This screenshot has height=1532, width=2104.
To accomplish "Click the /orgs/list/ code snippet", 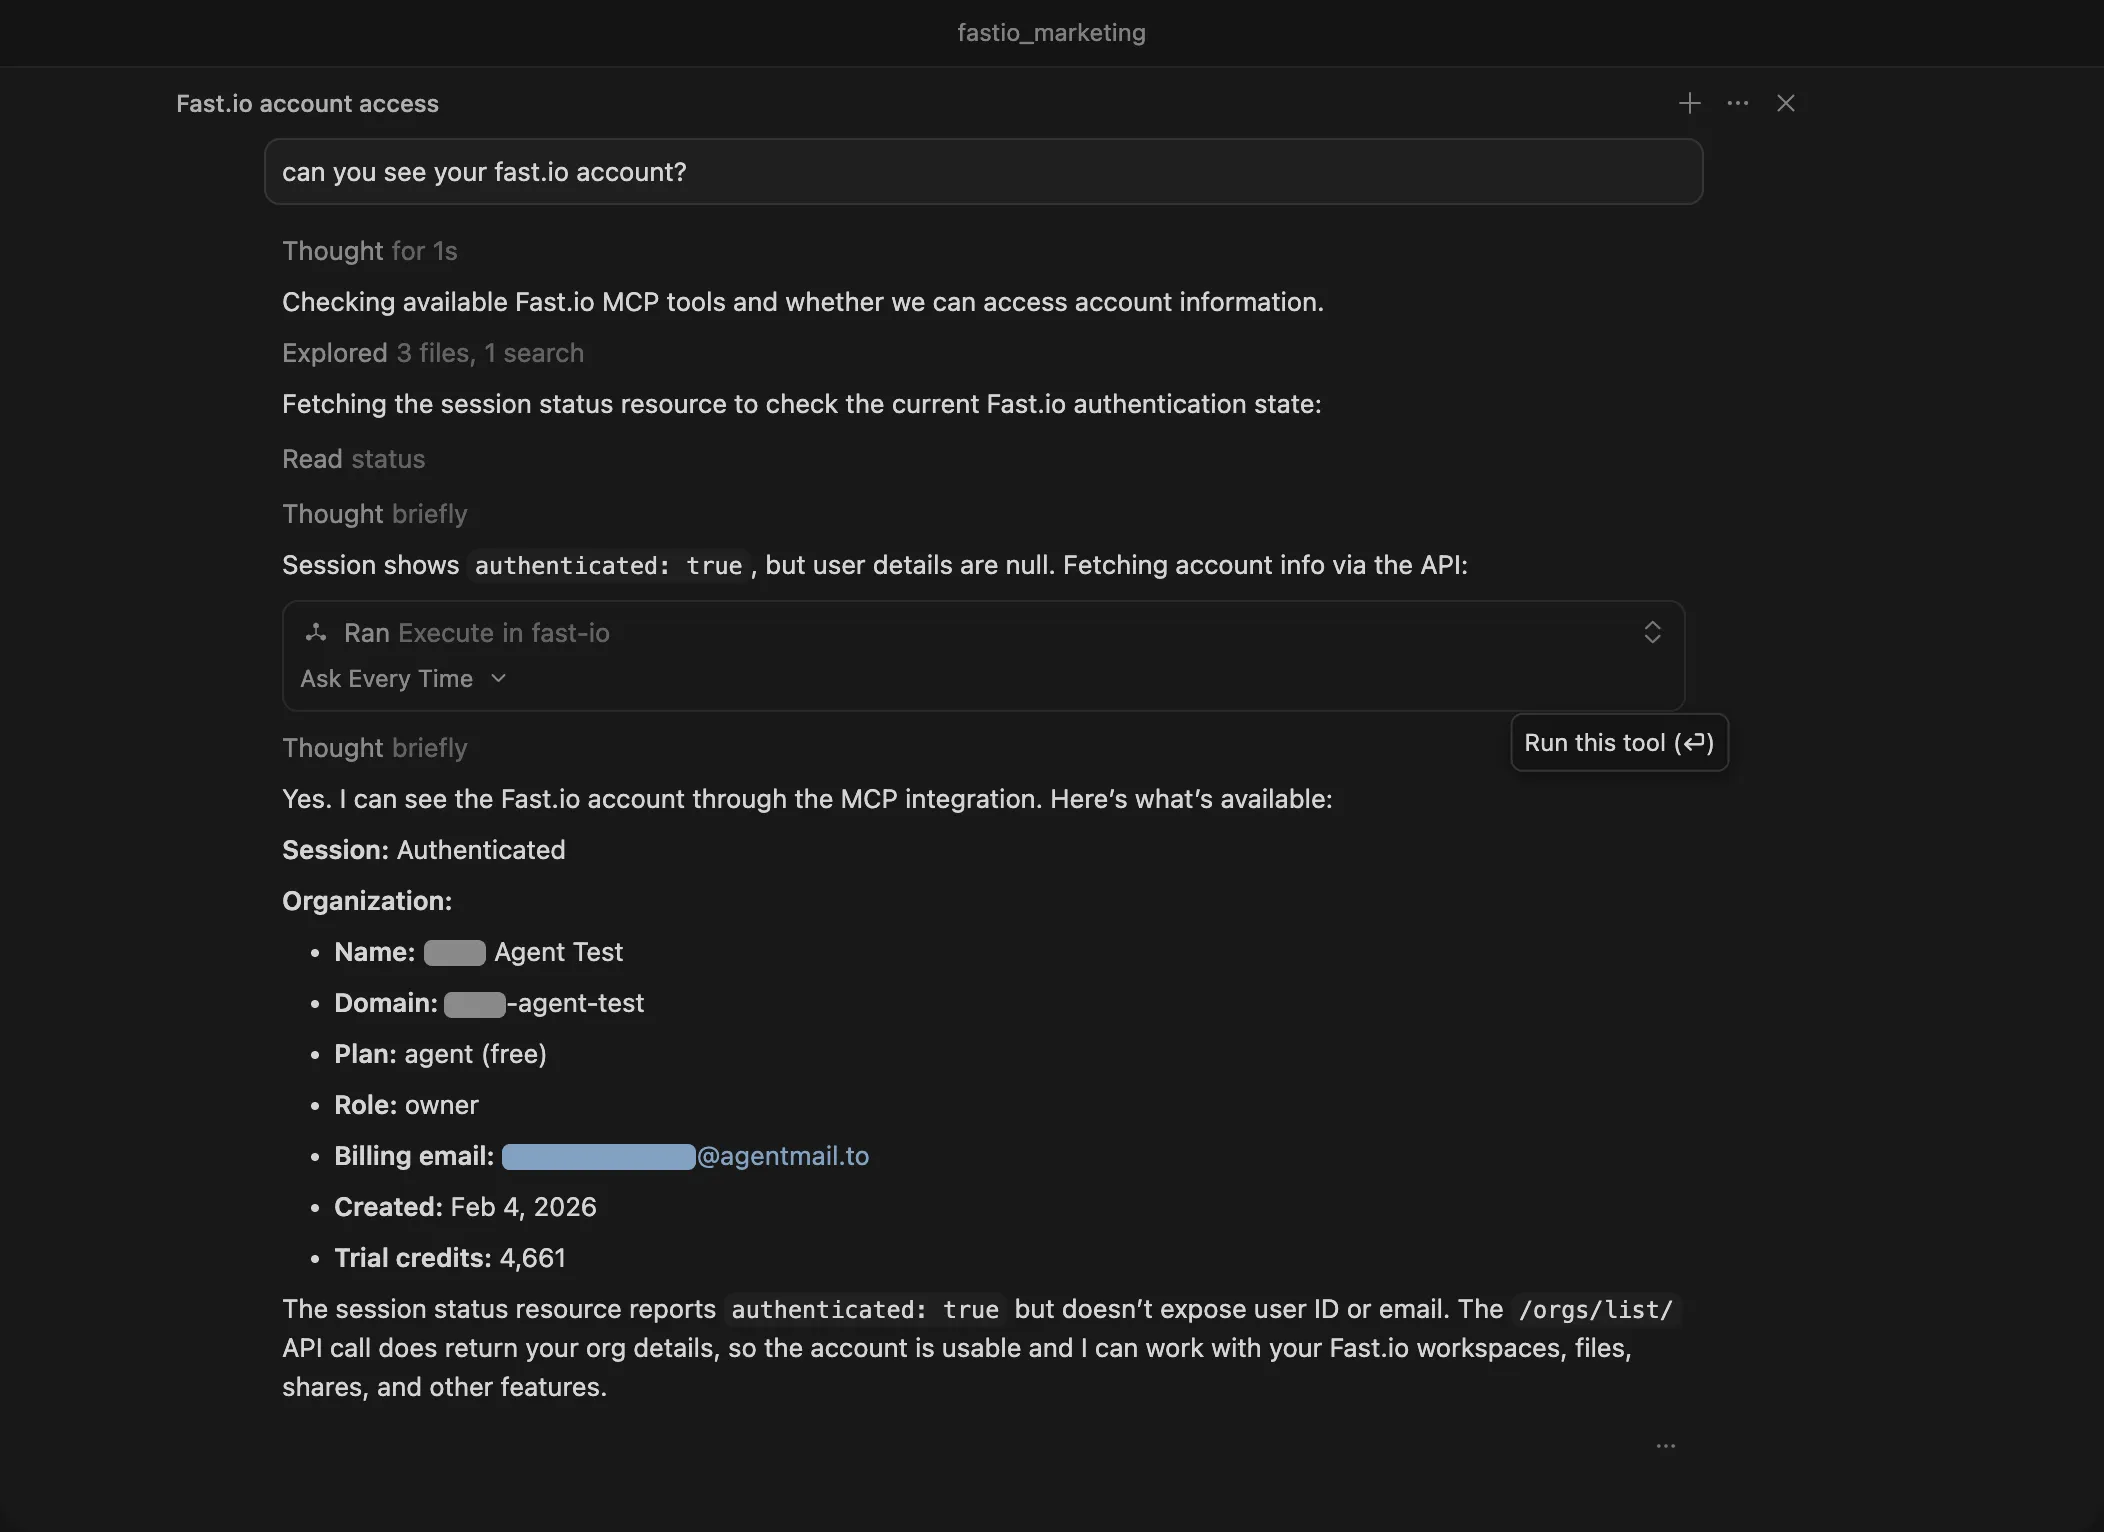I will (x=1595, y=1309).
